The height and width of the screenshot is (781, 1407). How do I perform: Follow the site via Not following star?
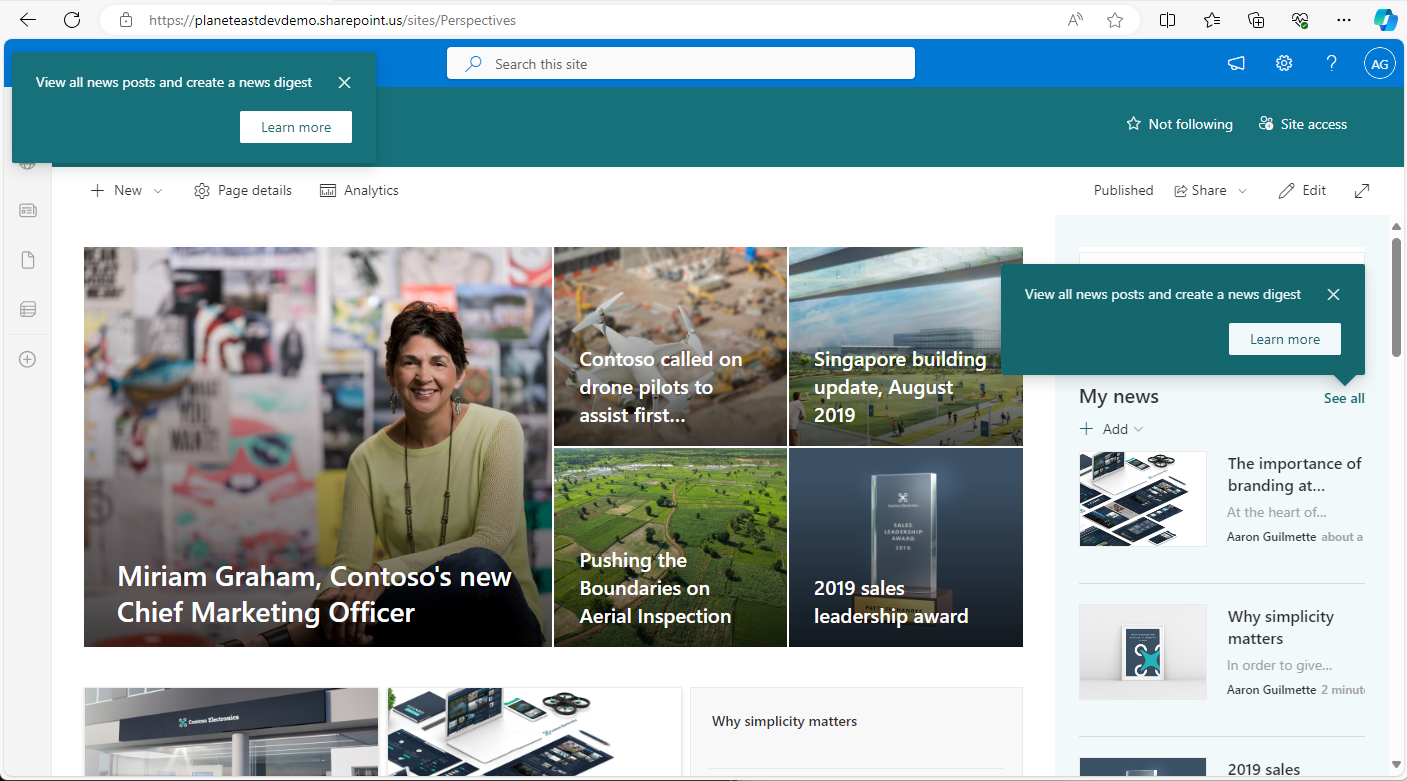coord(1178,124)
